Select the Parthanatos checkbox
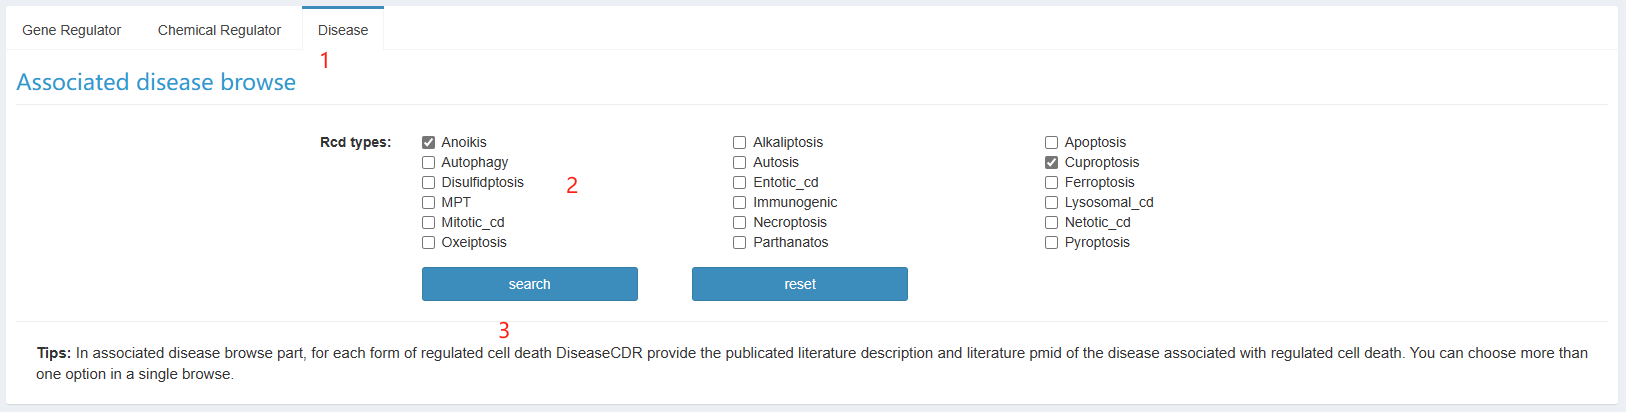 (x=740, y=243)
